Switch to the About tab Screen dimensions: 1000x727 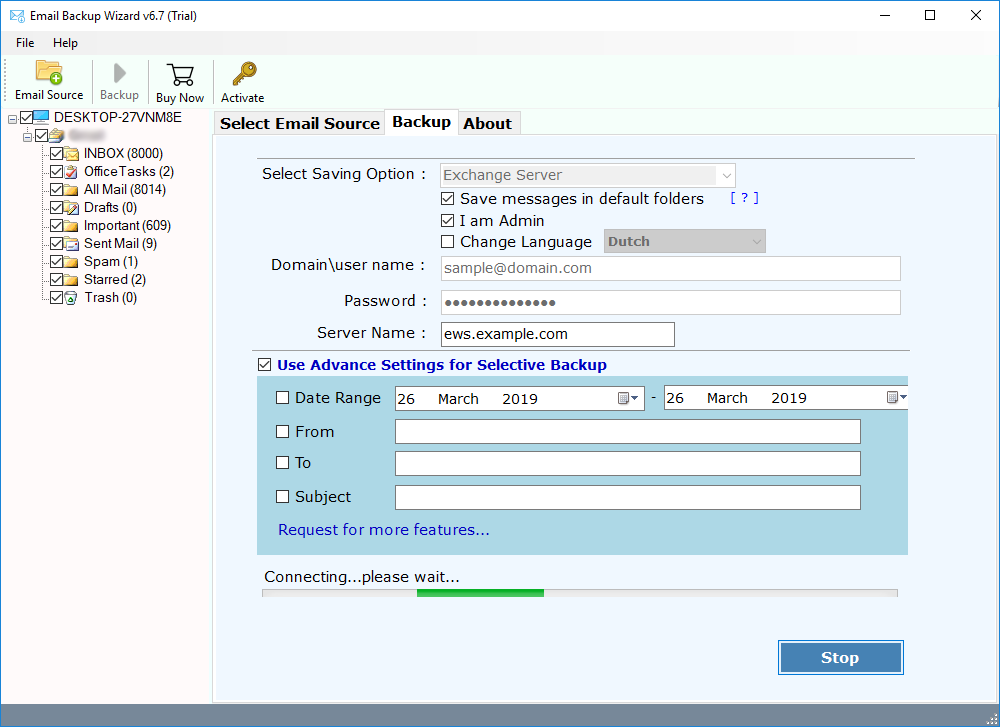488,124
